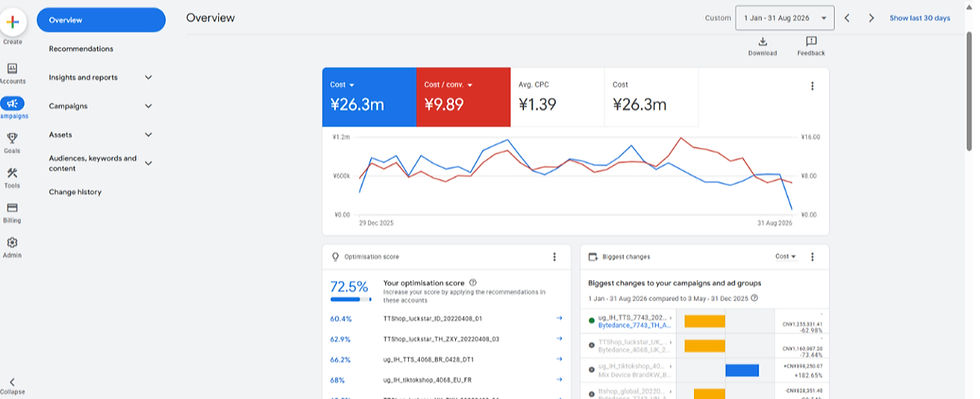This screenshot has width=980, height=399.
Task: Click help icon beside comparison date range
Action: 754,298
